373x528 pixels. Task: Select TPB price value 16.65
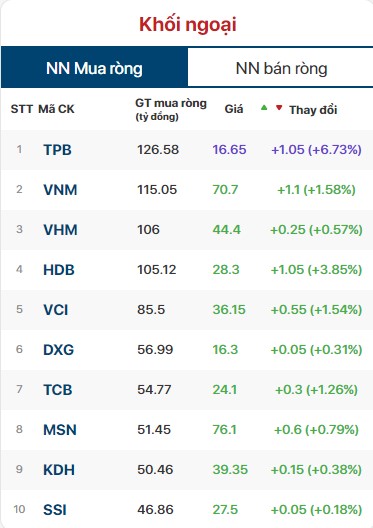230,150
